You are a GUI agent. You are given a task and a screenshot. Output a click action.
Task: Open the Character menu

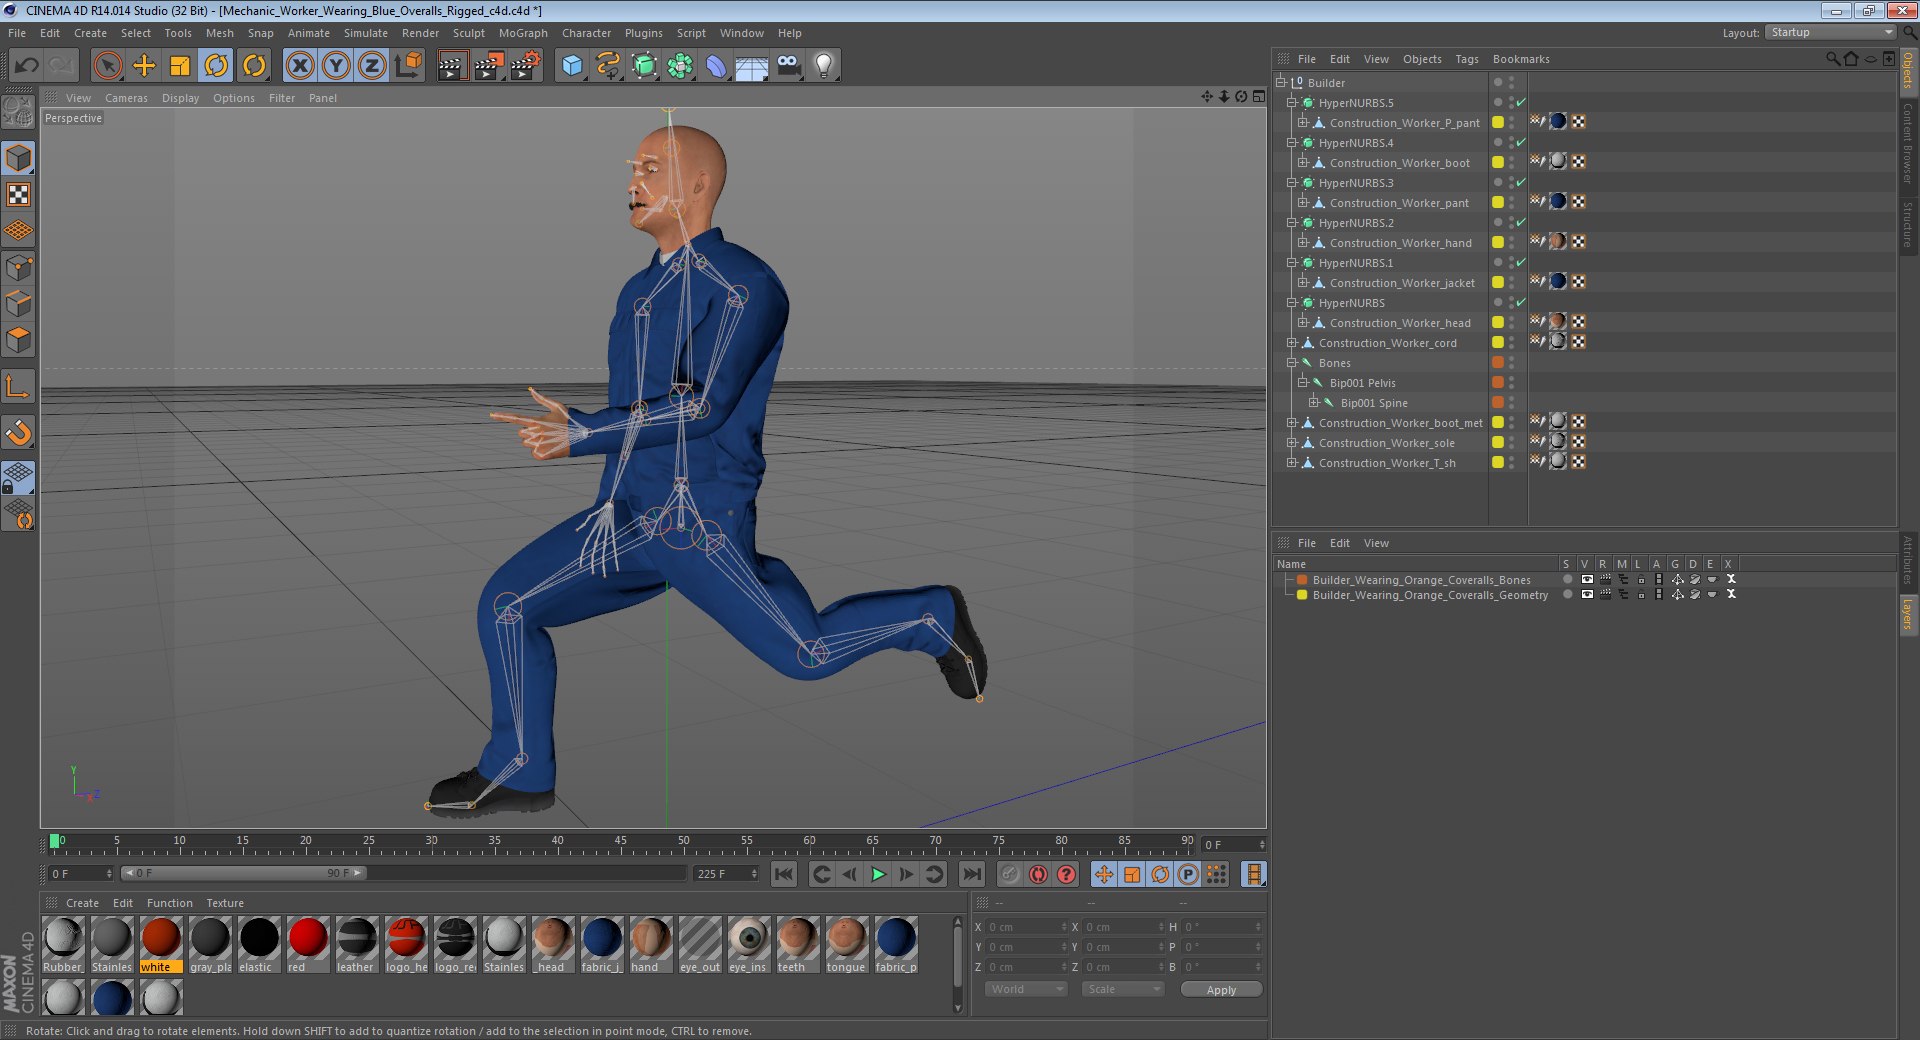(586, 33)
